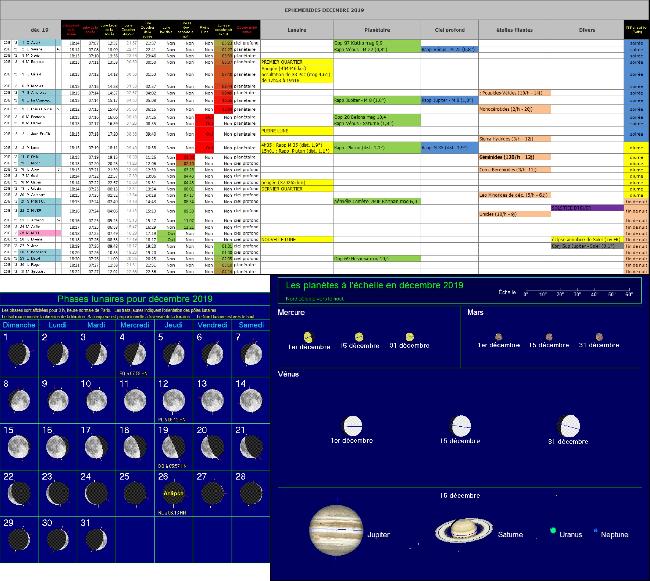Click the pink-highlighted date cell in table

coord(40,233)
